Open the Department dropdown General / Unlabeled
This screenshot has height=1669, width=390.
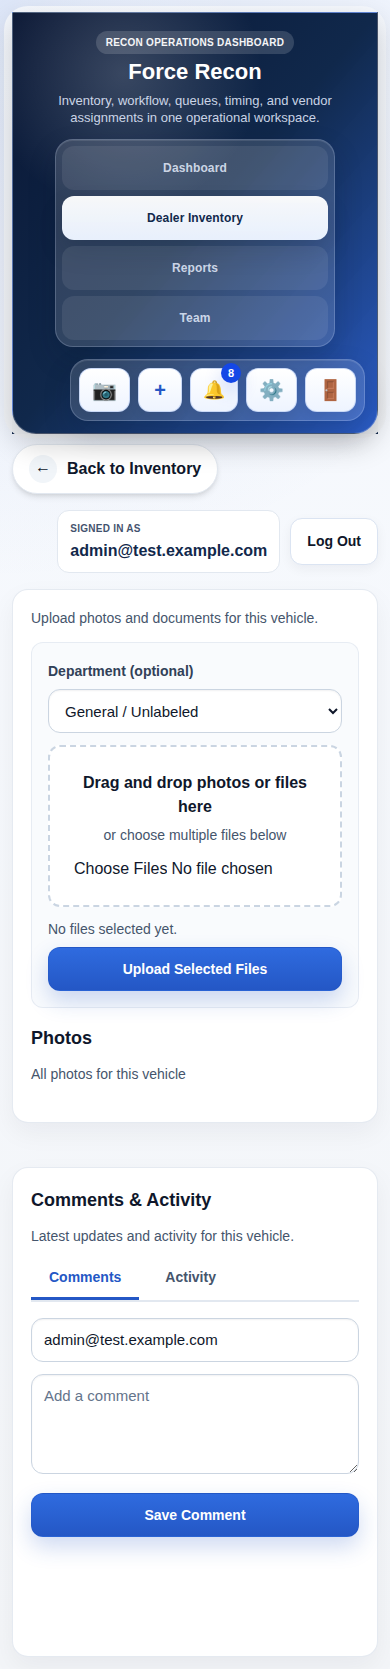(195, 712)
